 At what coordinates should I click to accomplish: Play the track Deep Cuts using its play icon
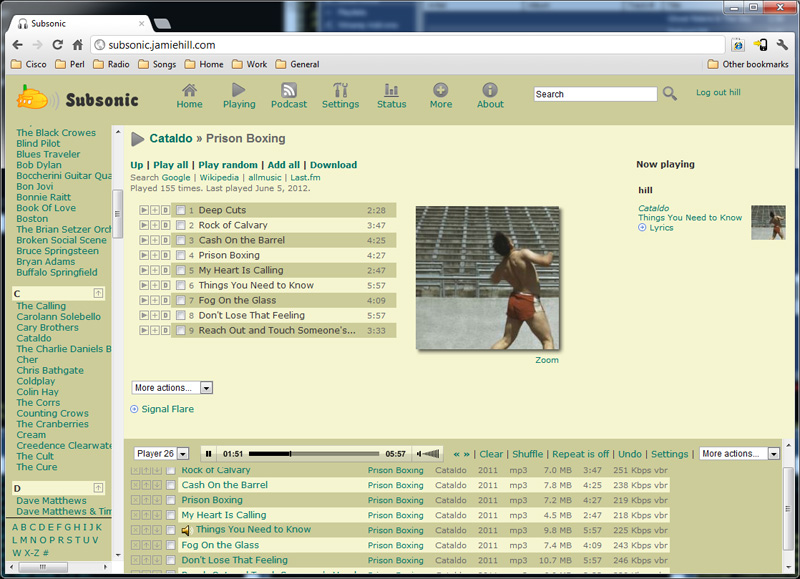tap(144, 210)
